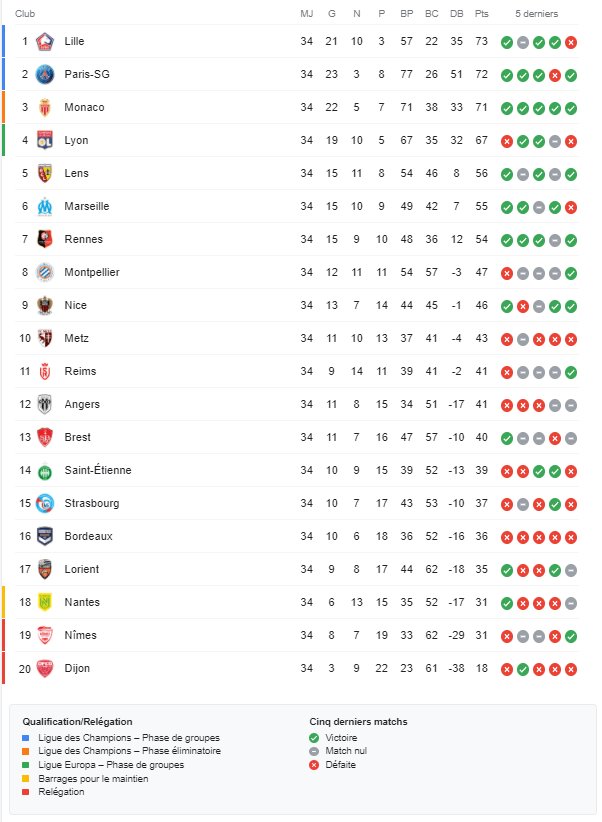Viewport: 602px width, 822px height.
Task: Click the Nantes yellow crest
Action: (x=45, y=602)
